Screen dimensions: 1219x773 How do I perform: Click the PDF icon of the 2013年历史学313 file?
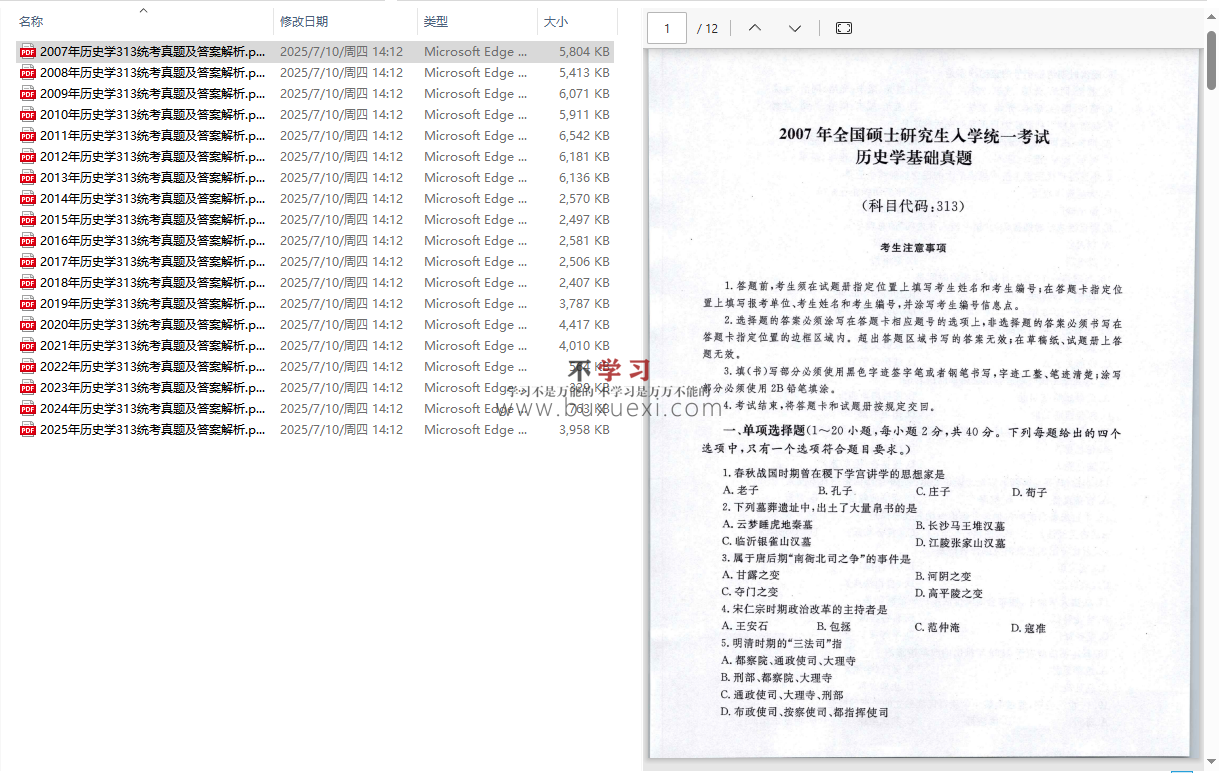click(28, 178)
